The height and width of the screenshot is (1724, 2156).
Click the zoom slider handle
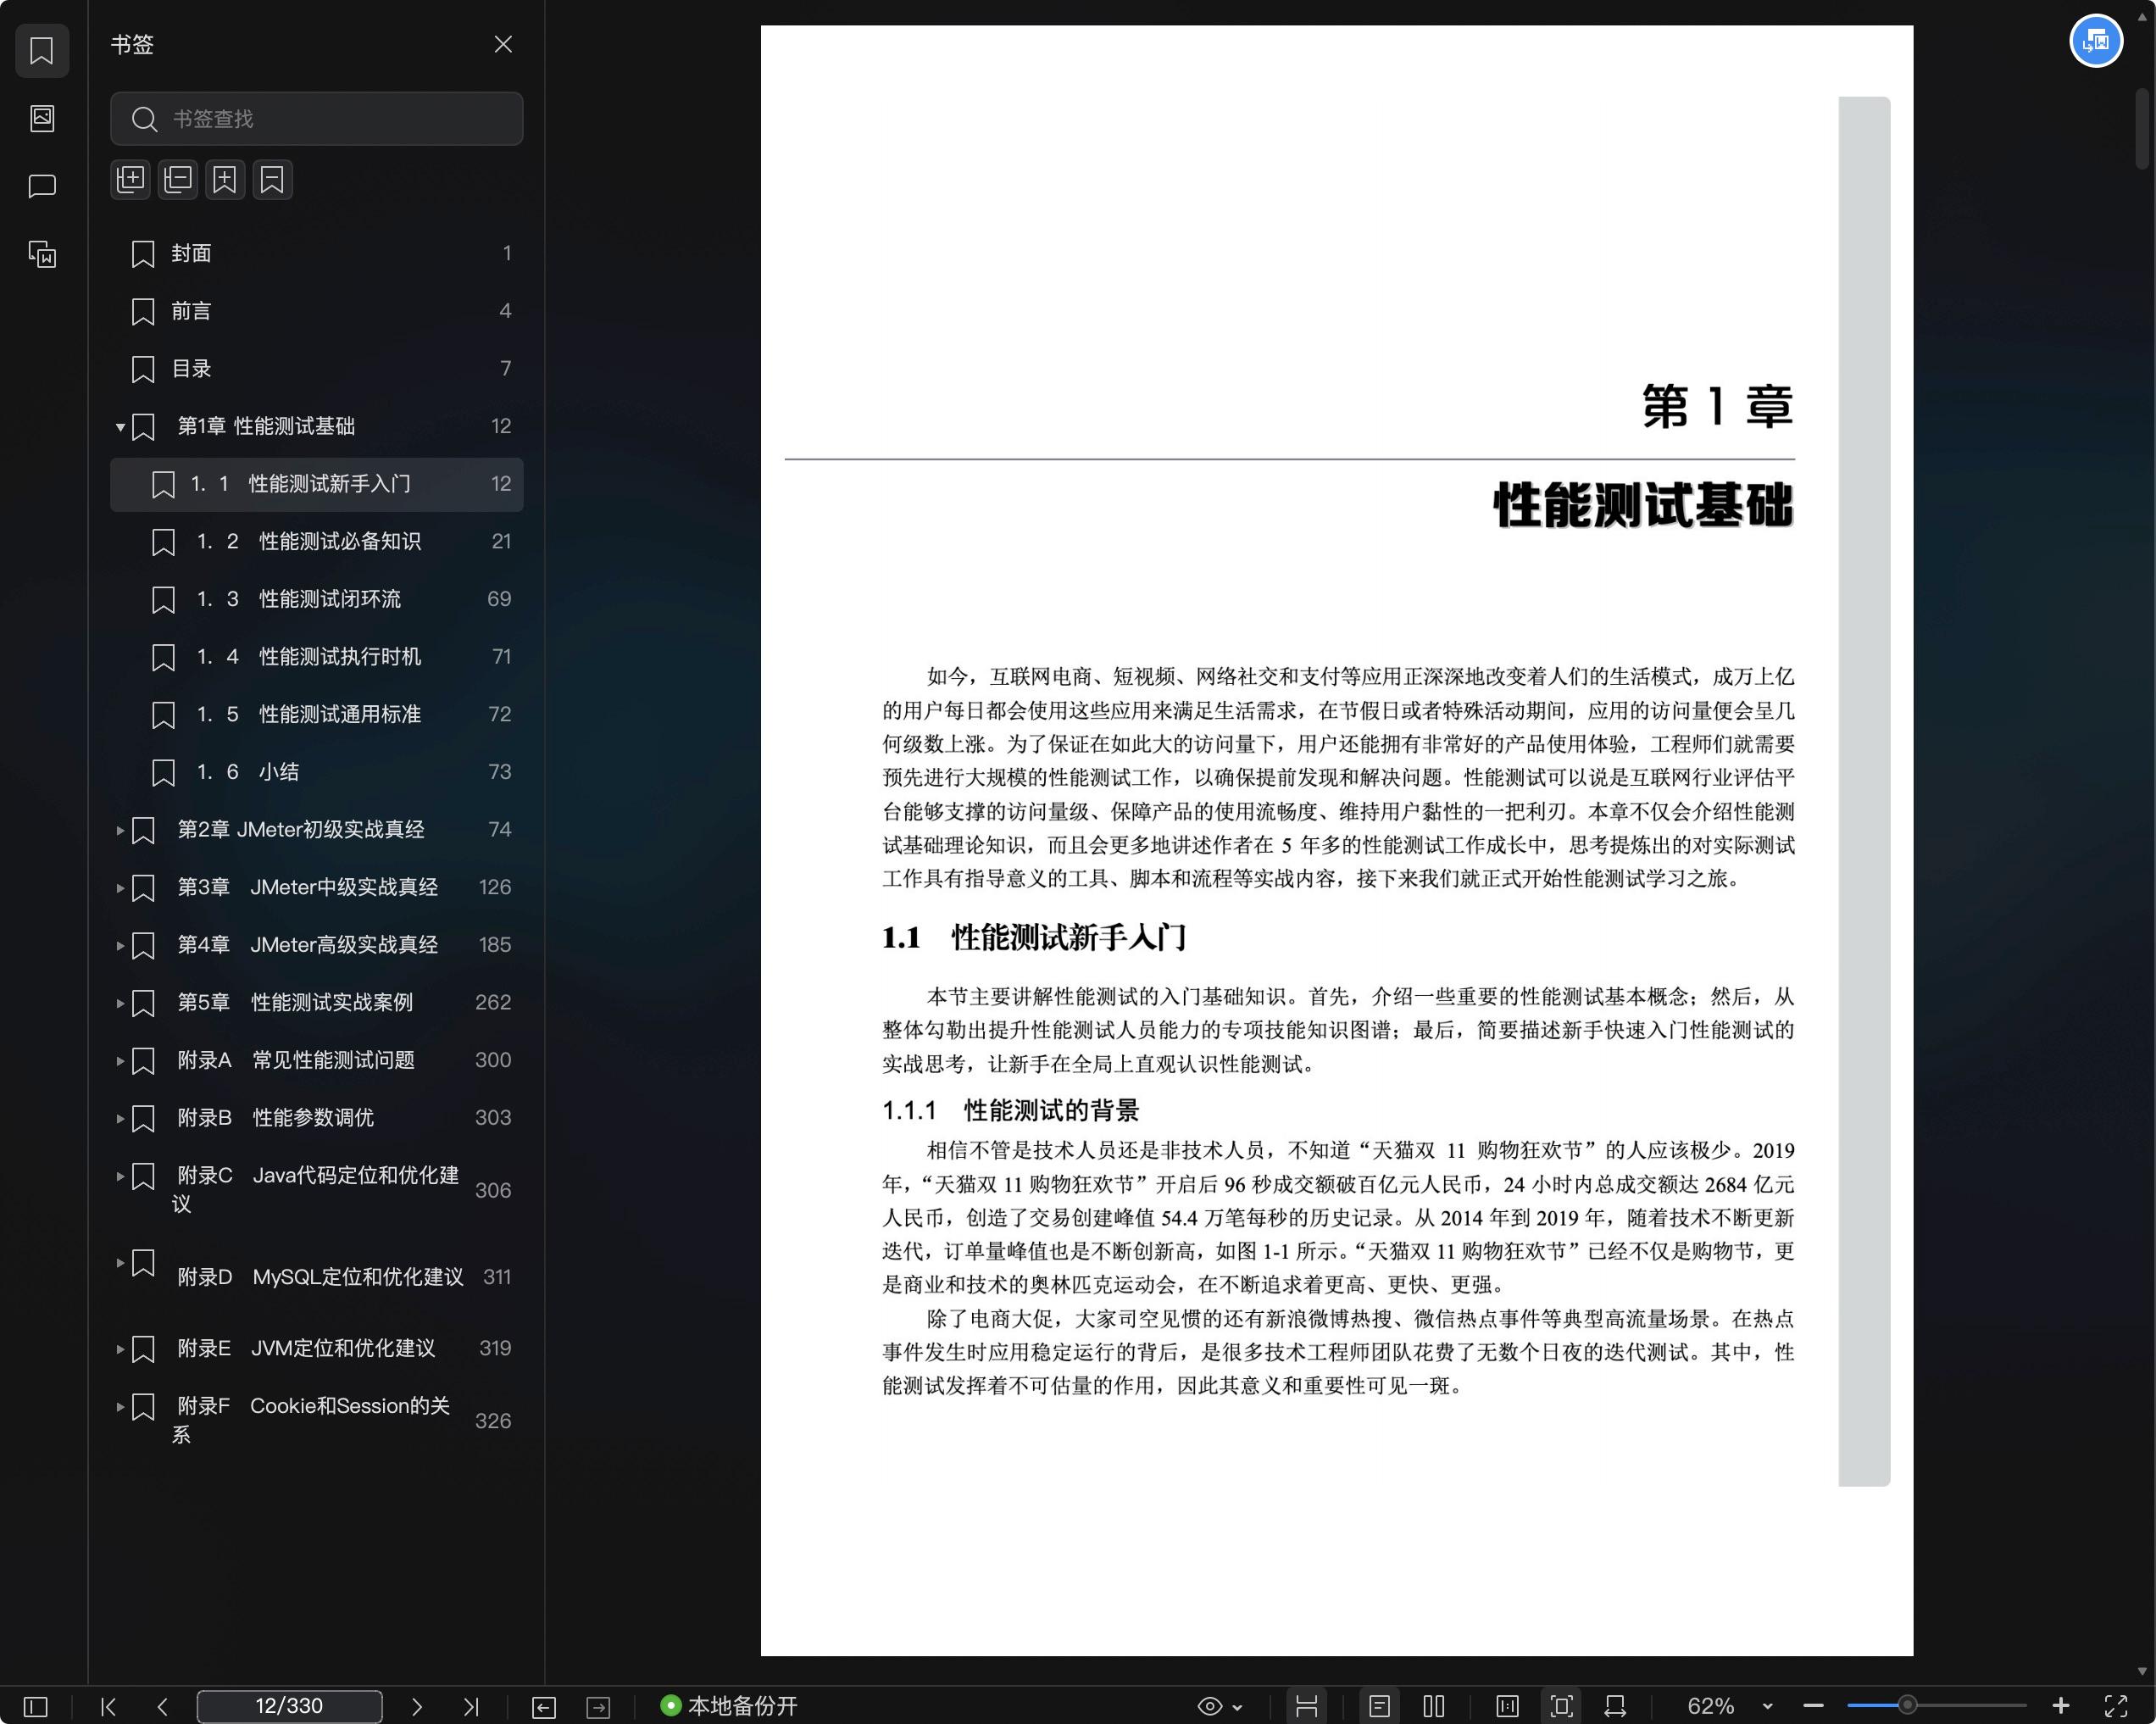pyautogui.click(x=1908, y=1705)
